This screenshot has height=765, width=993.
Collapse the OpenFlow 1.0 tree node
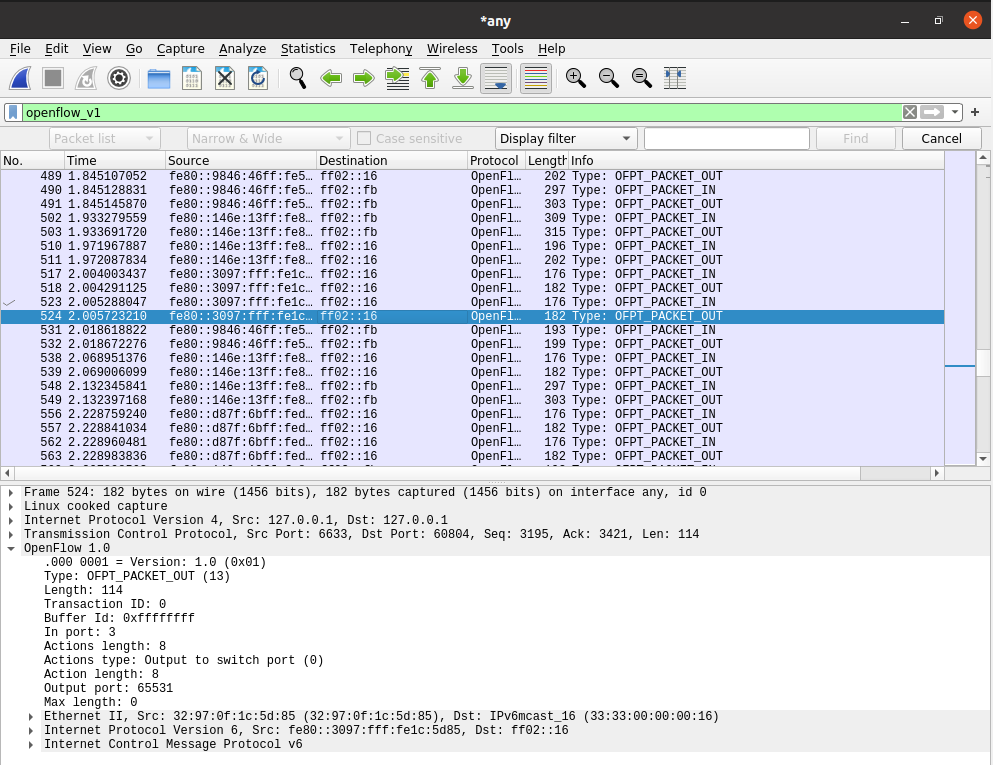click(11, 548)
